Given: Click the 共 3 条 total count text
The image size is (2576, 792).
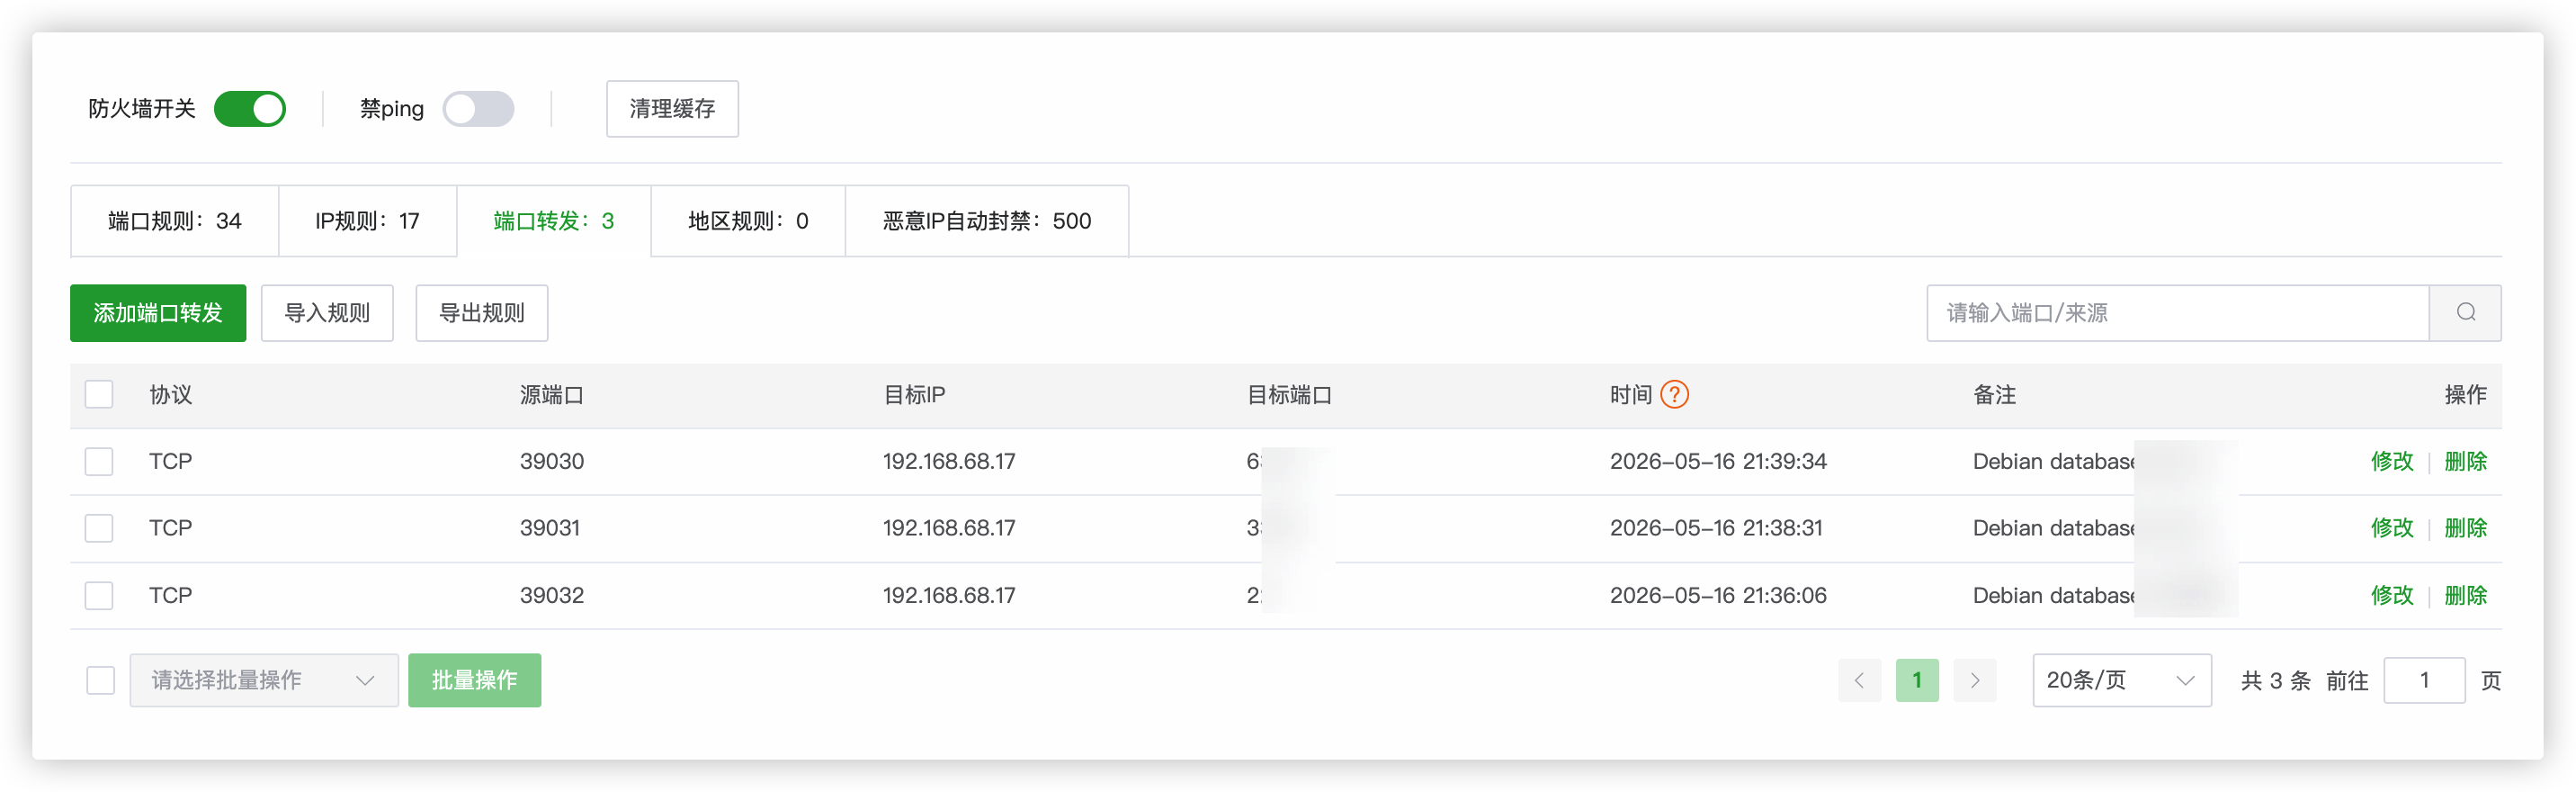Looking at the screenshot, I should (x=2275, y=681).
